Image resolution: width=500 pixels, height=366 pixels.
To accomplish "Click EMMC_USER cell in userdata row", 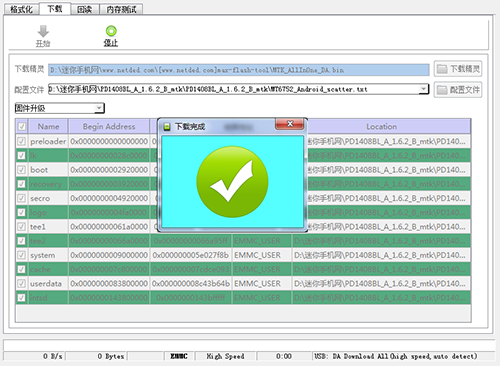I will coord(262,283).
